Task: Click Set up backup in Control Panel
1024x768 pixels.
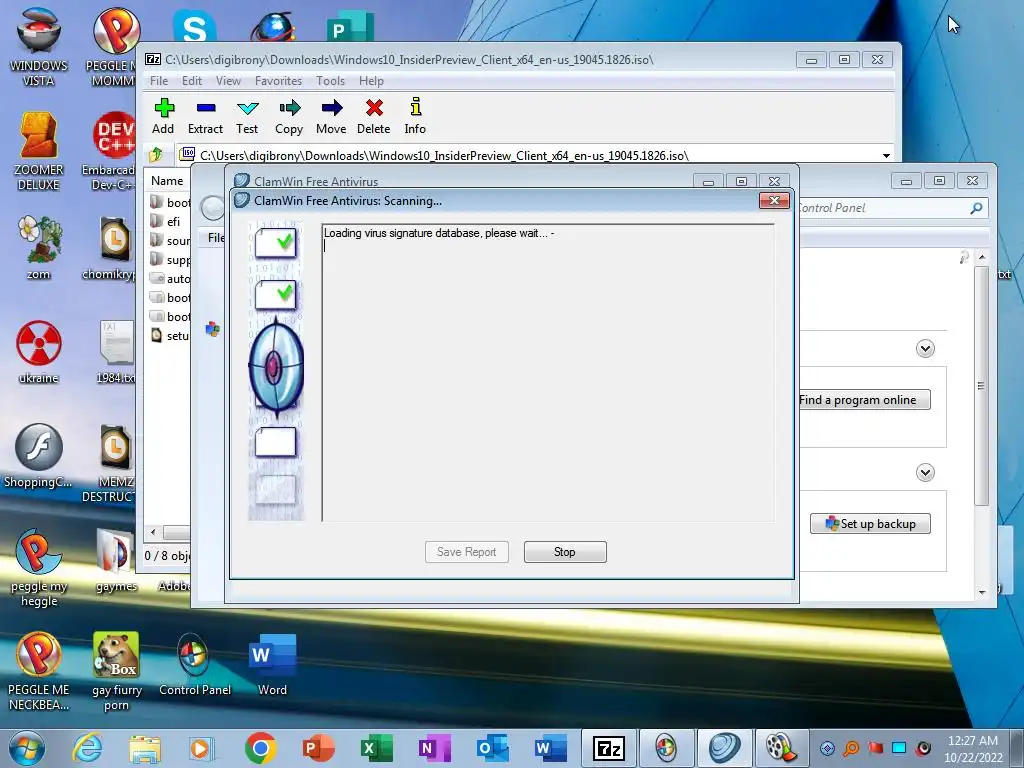Action: pos(871,524)
